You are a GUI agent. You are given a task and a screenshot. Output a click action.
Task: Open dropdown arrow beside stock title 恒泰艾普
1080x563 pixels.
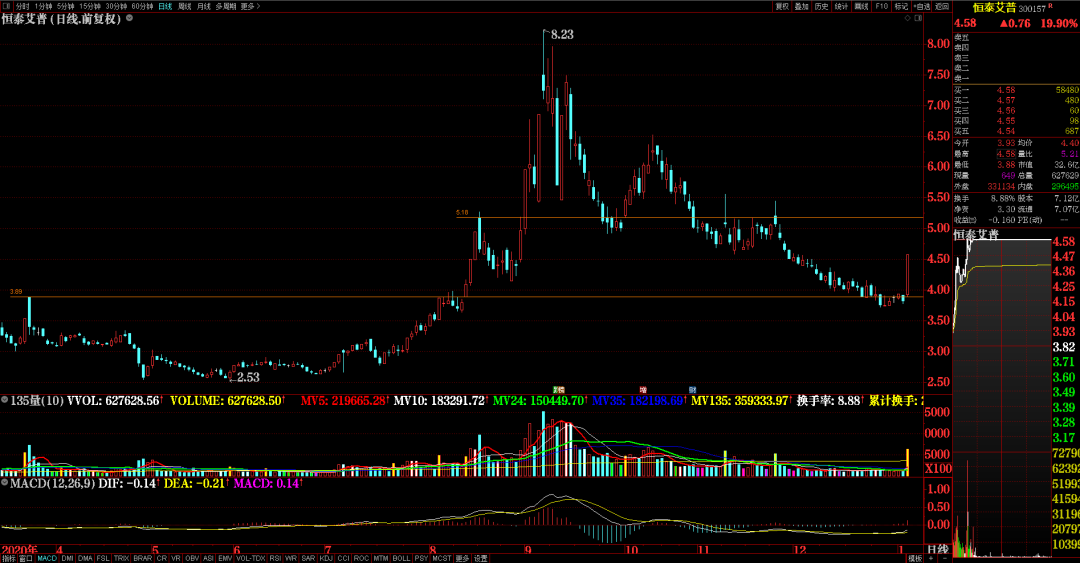(x=129, y=18)
